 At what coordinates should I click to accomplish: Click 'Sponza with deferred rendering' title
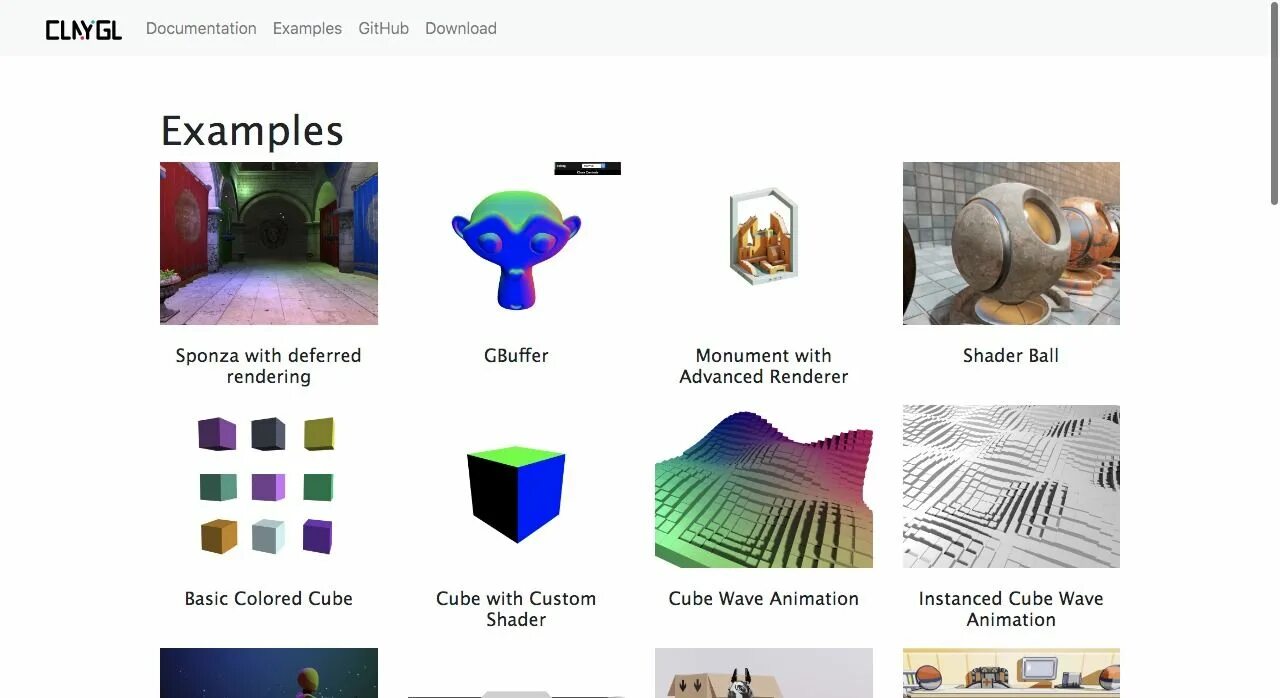point(269,366)
